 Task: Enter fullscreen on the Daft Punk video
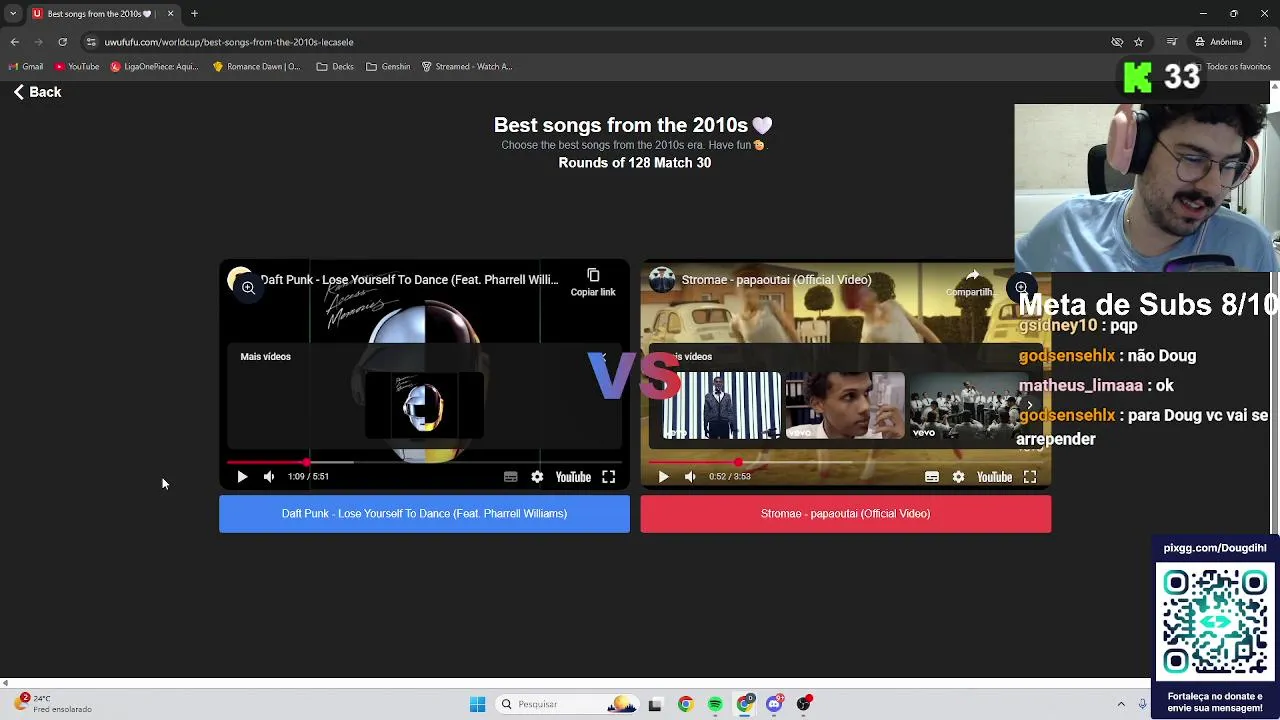608,477
